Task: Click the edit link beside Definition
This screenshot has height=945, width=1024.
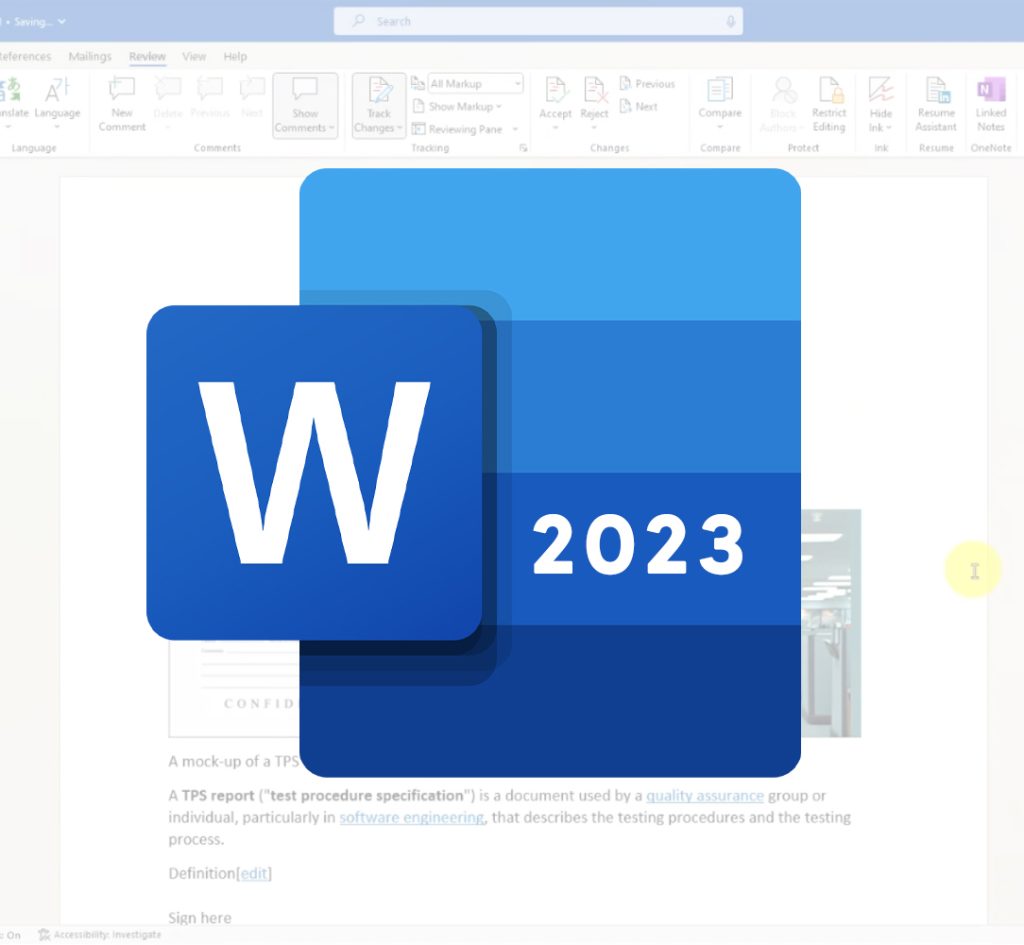Action: tap(253, 873)
